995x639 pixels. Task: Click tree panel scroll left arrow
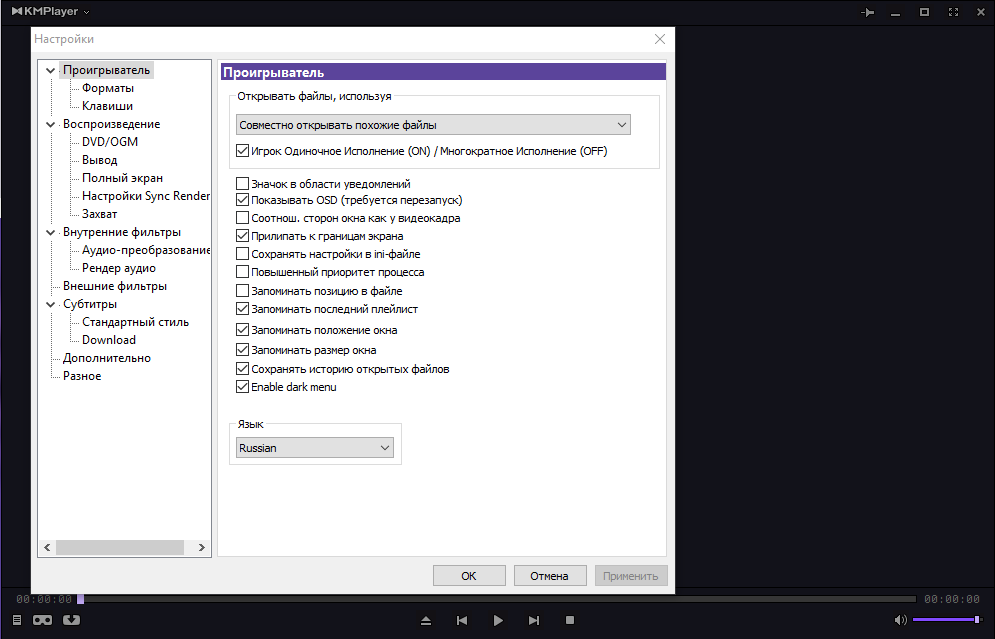pyautogui.click(x=47, y=547)
